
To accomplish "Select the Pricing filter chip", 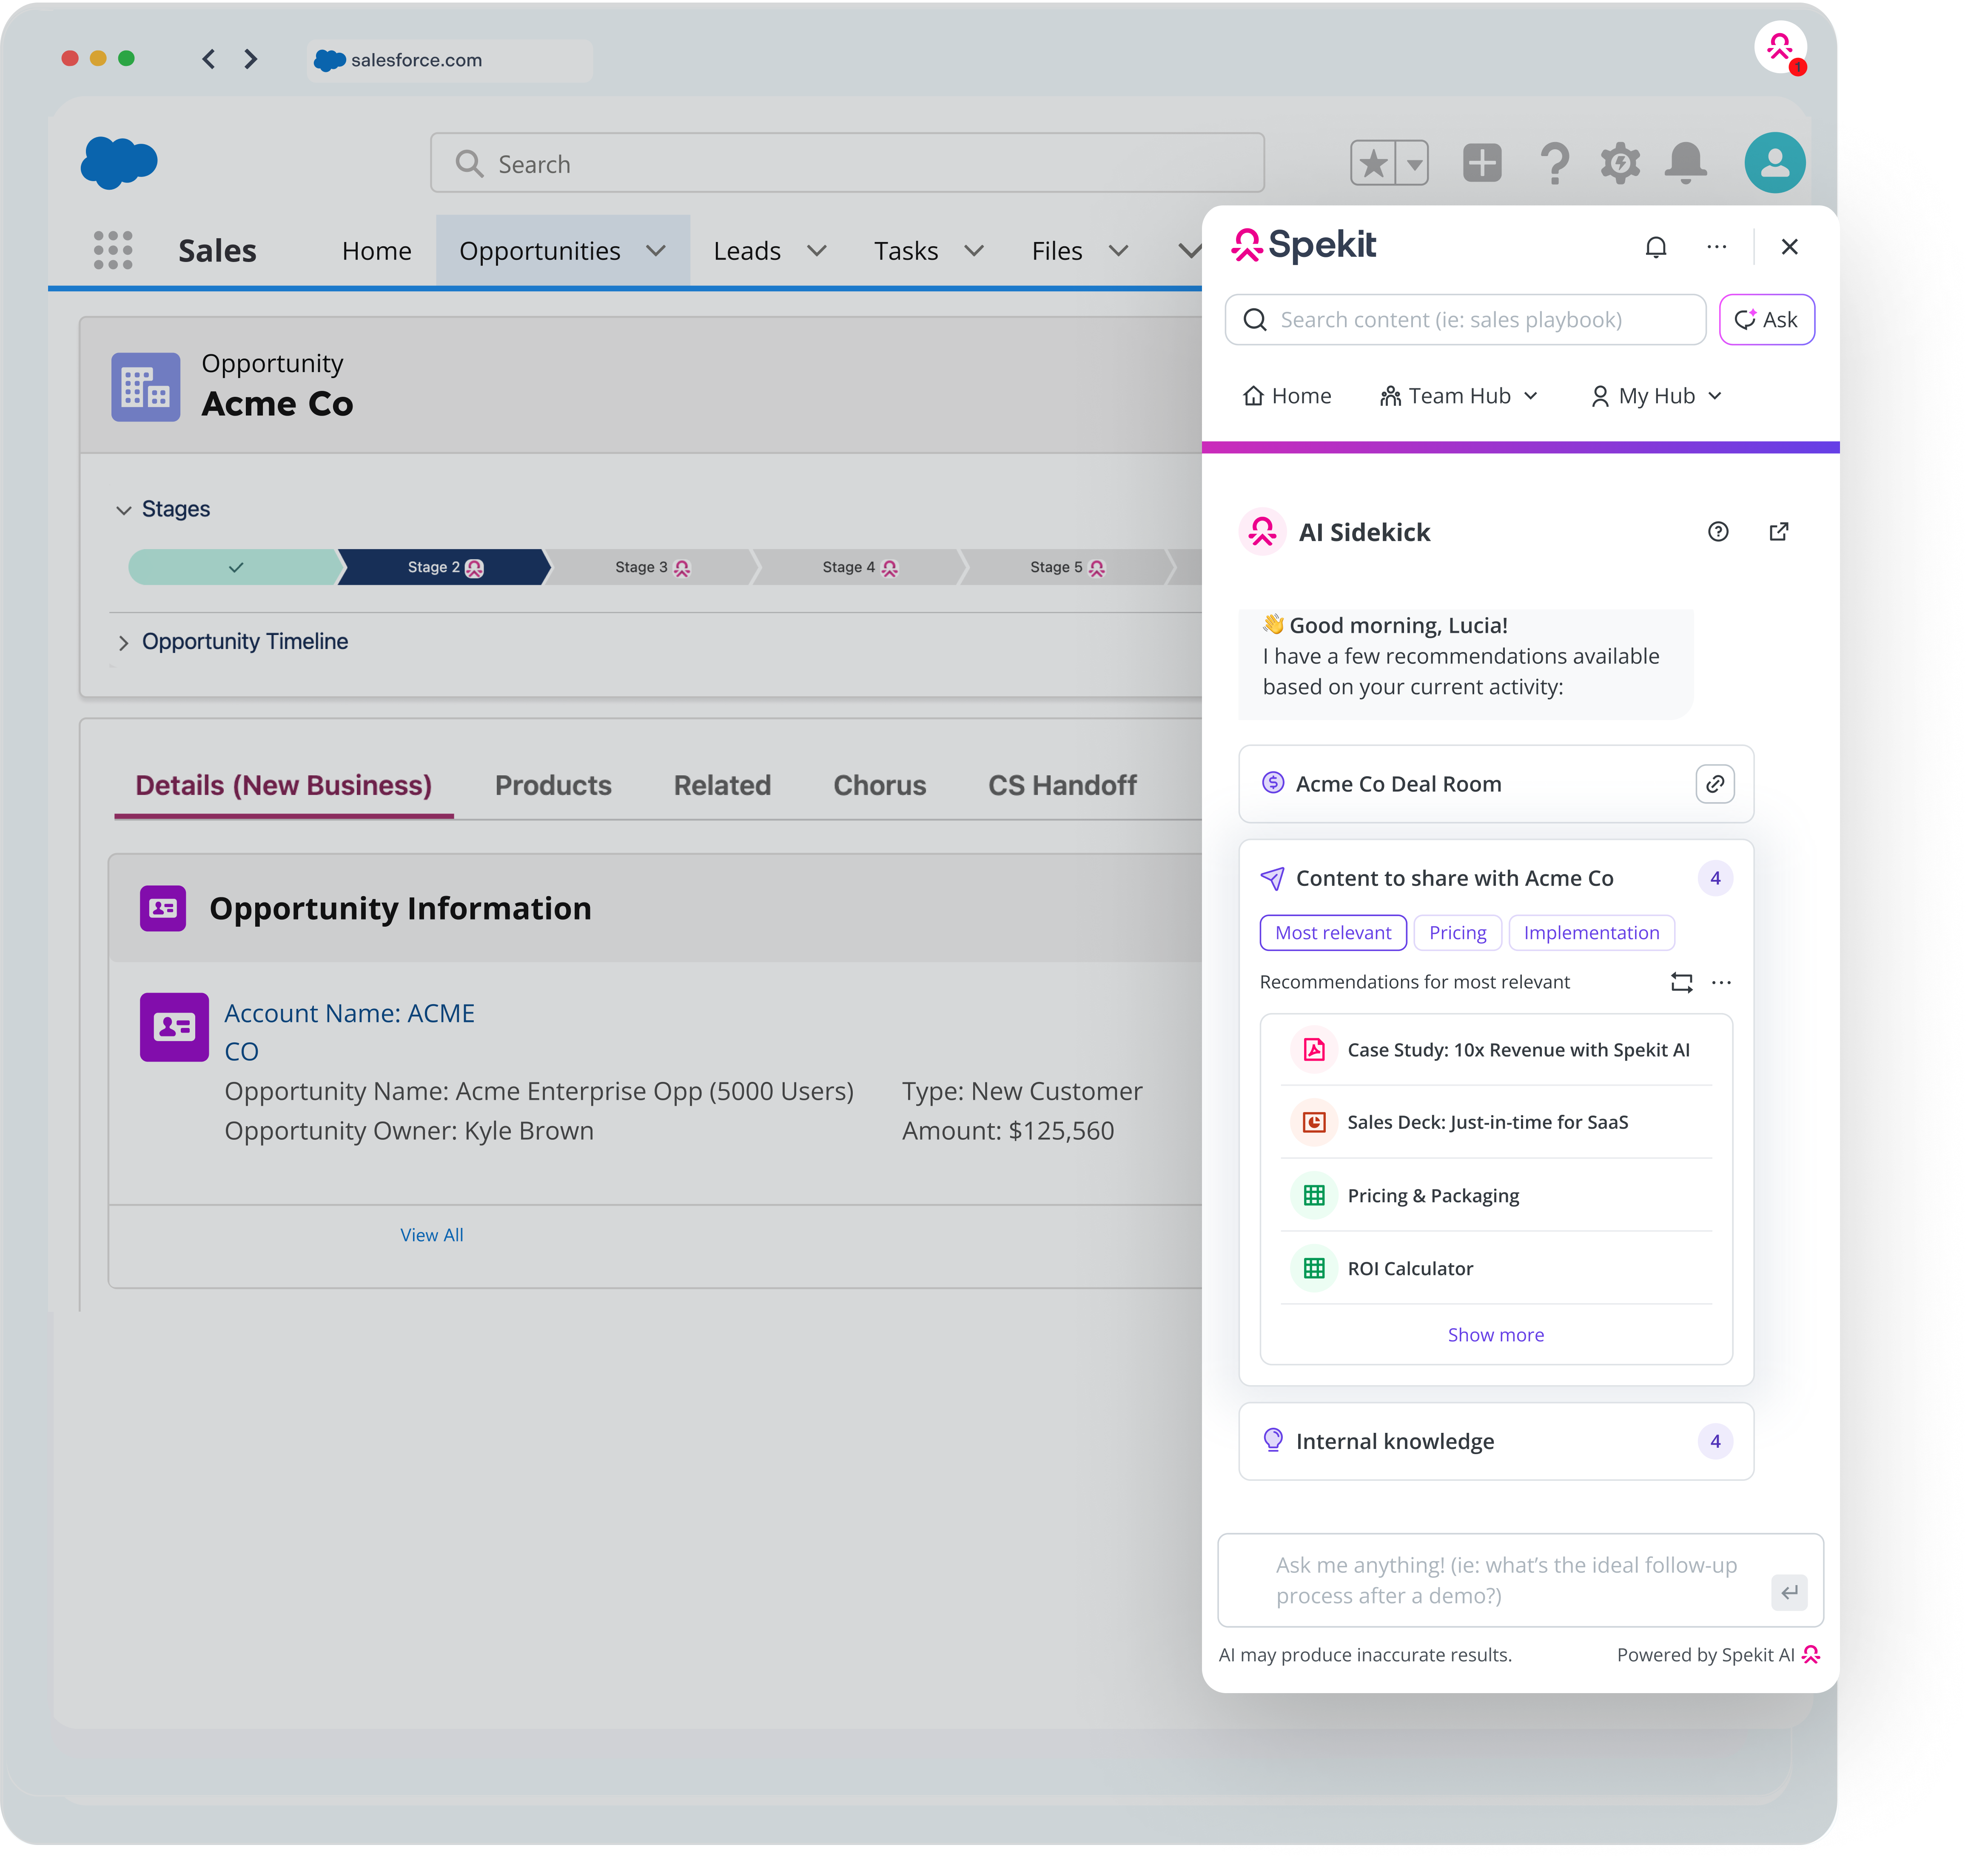I will pyautogui.click(x=1457, y=933).
